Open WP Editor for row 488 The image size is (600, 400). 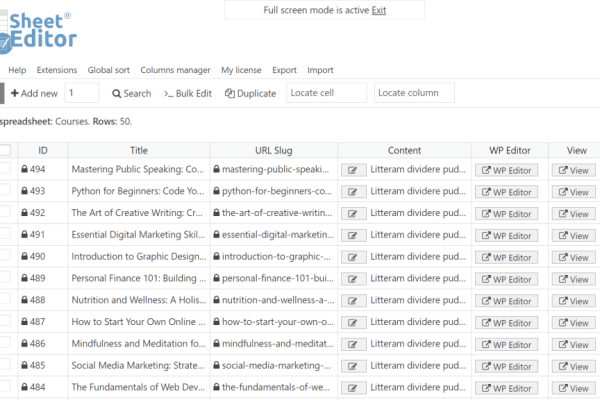coord(506,301)
